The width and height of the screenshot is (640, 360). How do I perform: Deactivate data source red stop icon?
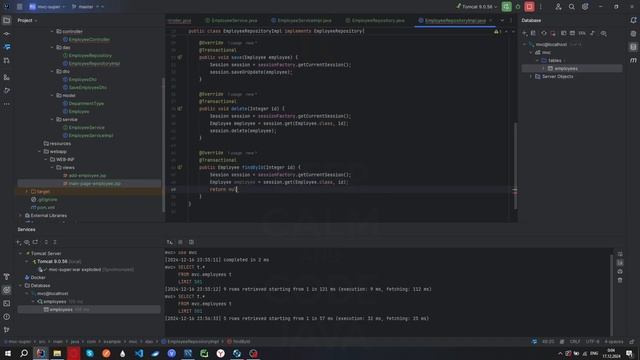553,33
